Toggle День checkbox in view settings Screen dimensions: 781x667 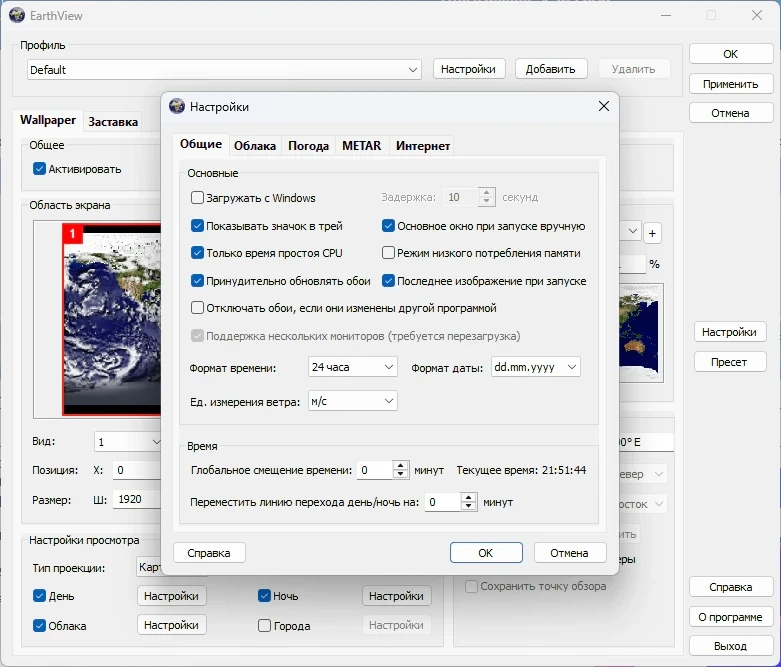[39, 596]
